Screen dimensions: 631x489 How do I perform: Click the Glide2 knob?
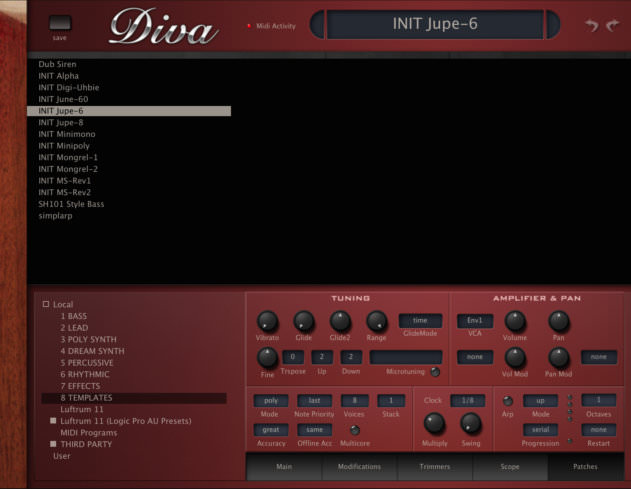(340, 321)
